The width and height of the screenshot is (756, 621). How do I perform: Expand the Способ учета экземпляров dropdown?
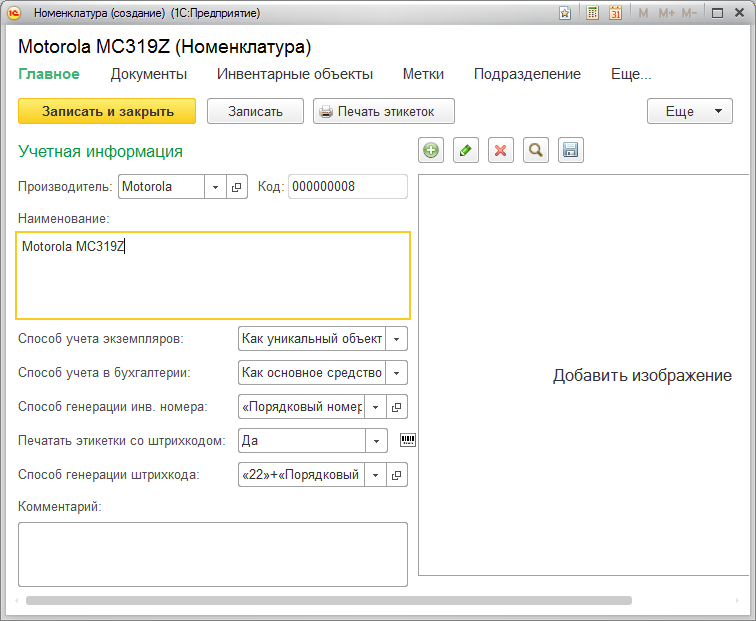pos(397,339)
